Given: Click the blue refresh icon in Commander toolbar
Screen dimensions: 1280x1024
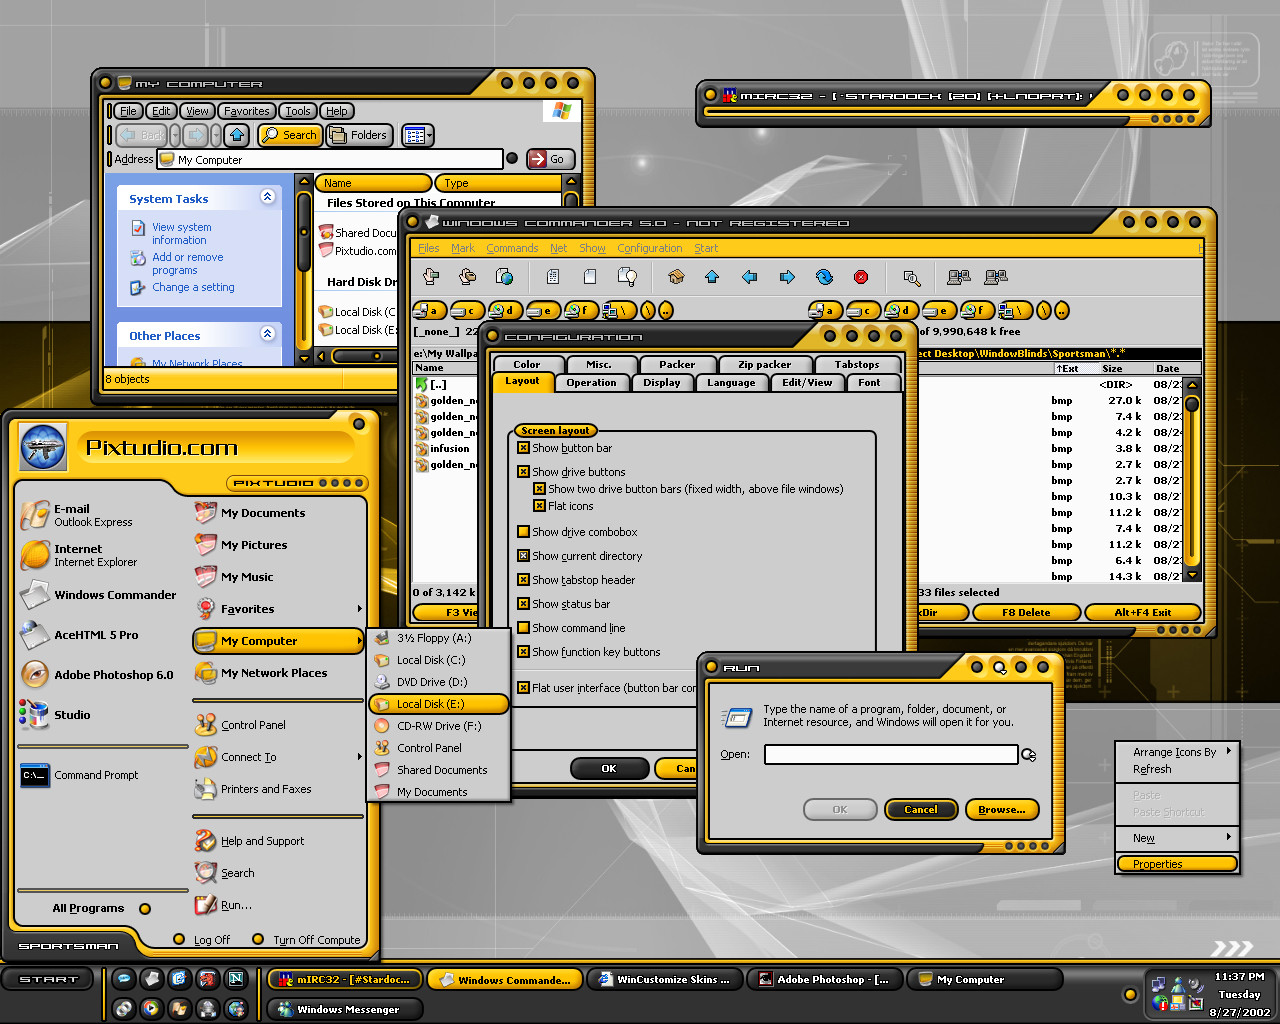Looking at the screenshot, I should (824, 277).
